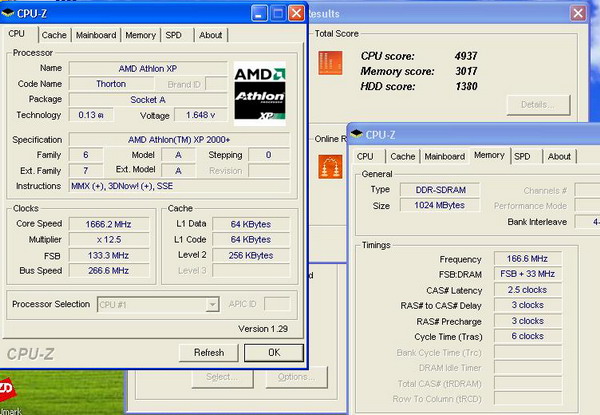Close the results window
This screenshot has width=600, height=415.
tap(578, 14)
